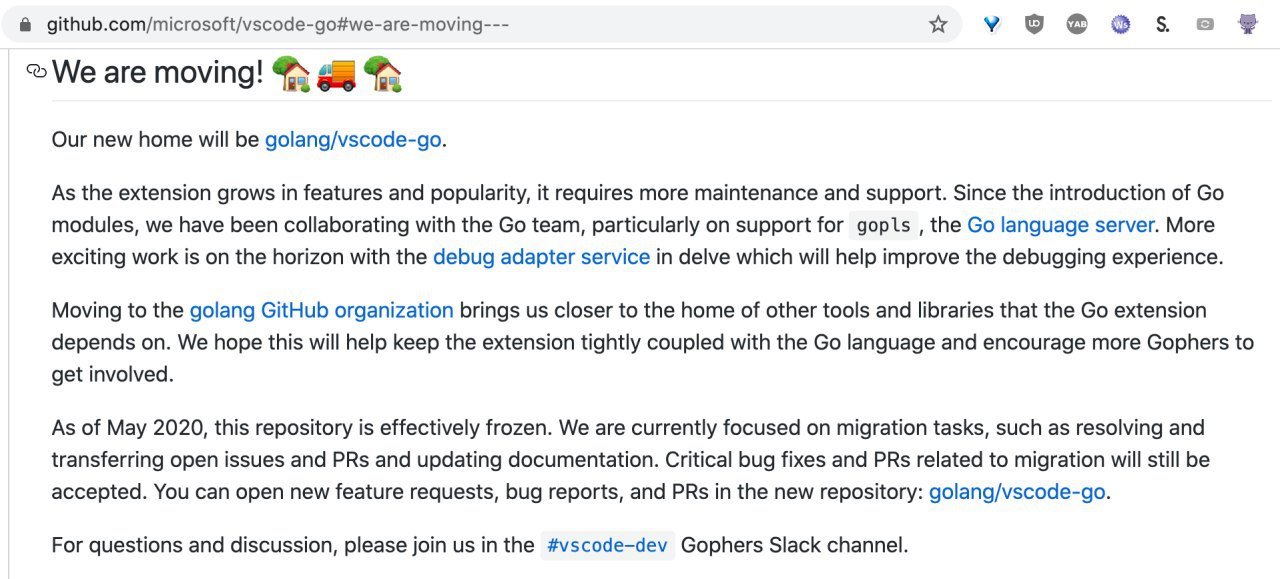This screenshot has width=1280, height=579.
Task: Bookmark this page with the star icon
Action: click(x=938, y=24)
